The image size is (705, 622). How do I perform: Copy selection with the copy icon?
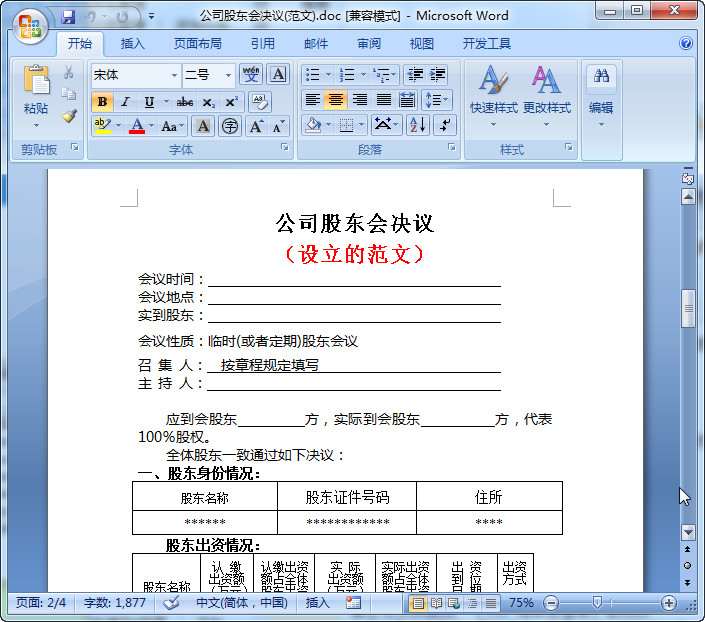tap(68, 94)
